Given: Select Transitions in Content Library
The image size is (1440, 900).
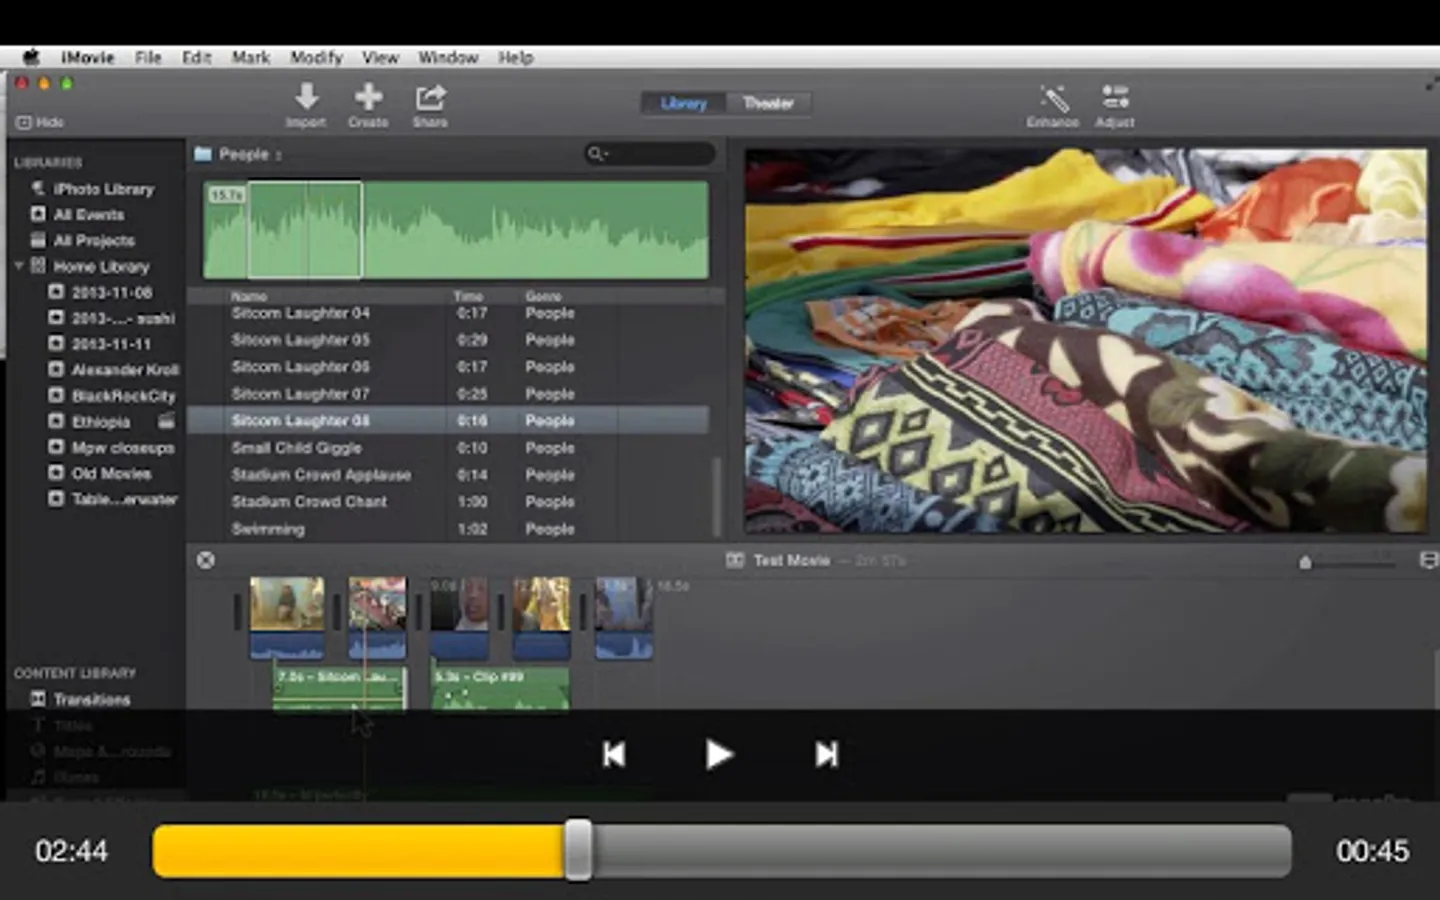Looking at the screenshot, I should (91, 699).
